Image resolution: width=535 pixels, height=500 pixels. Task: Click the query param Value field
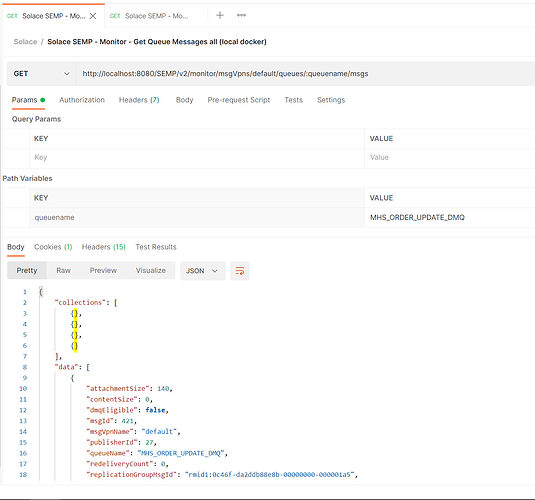450,158
